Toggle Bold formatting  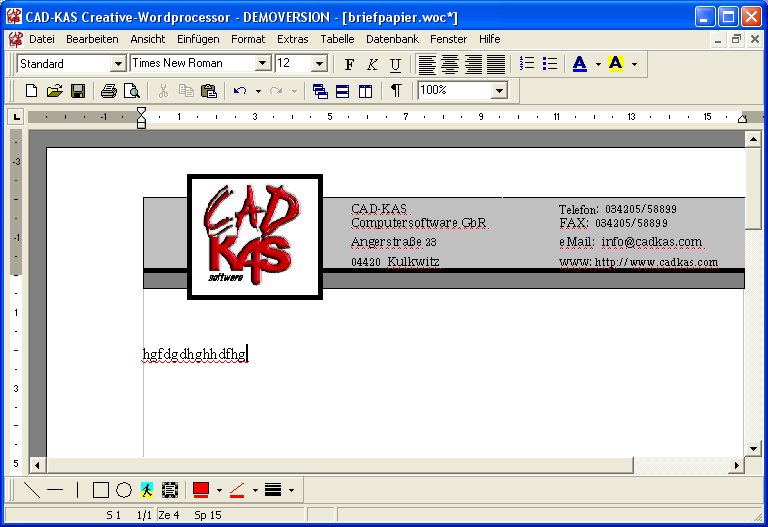pyautogui.click(x=349, y=64)
